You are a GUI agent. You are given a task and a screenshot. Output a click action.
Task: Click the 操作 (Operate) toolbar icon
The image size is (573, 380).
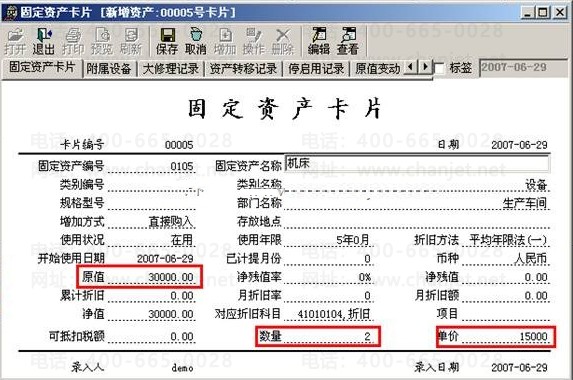[x=254, y=41]
